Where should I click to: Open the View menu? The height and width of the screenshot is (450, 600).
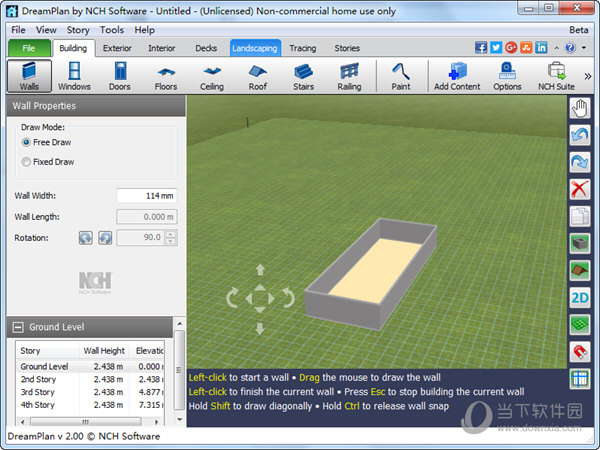click(x=46, y=30)
